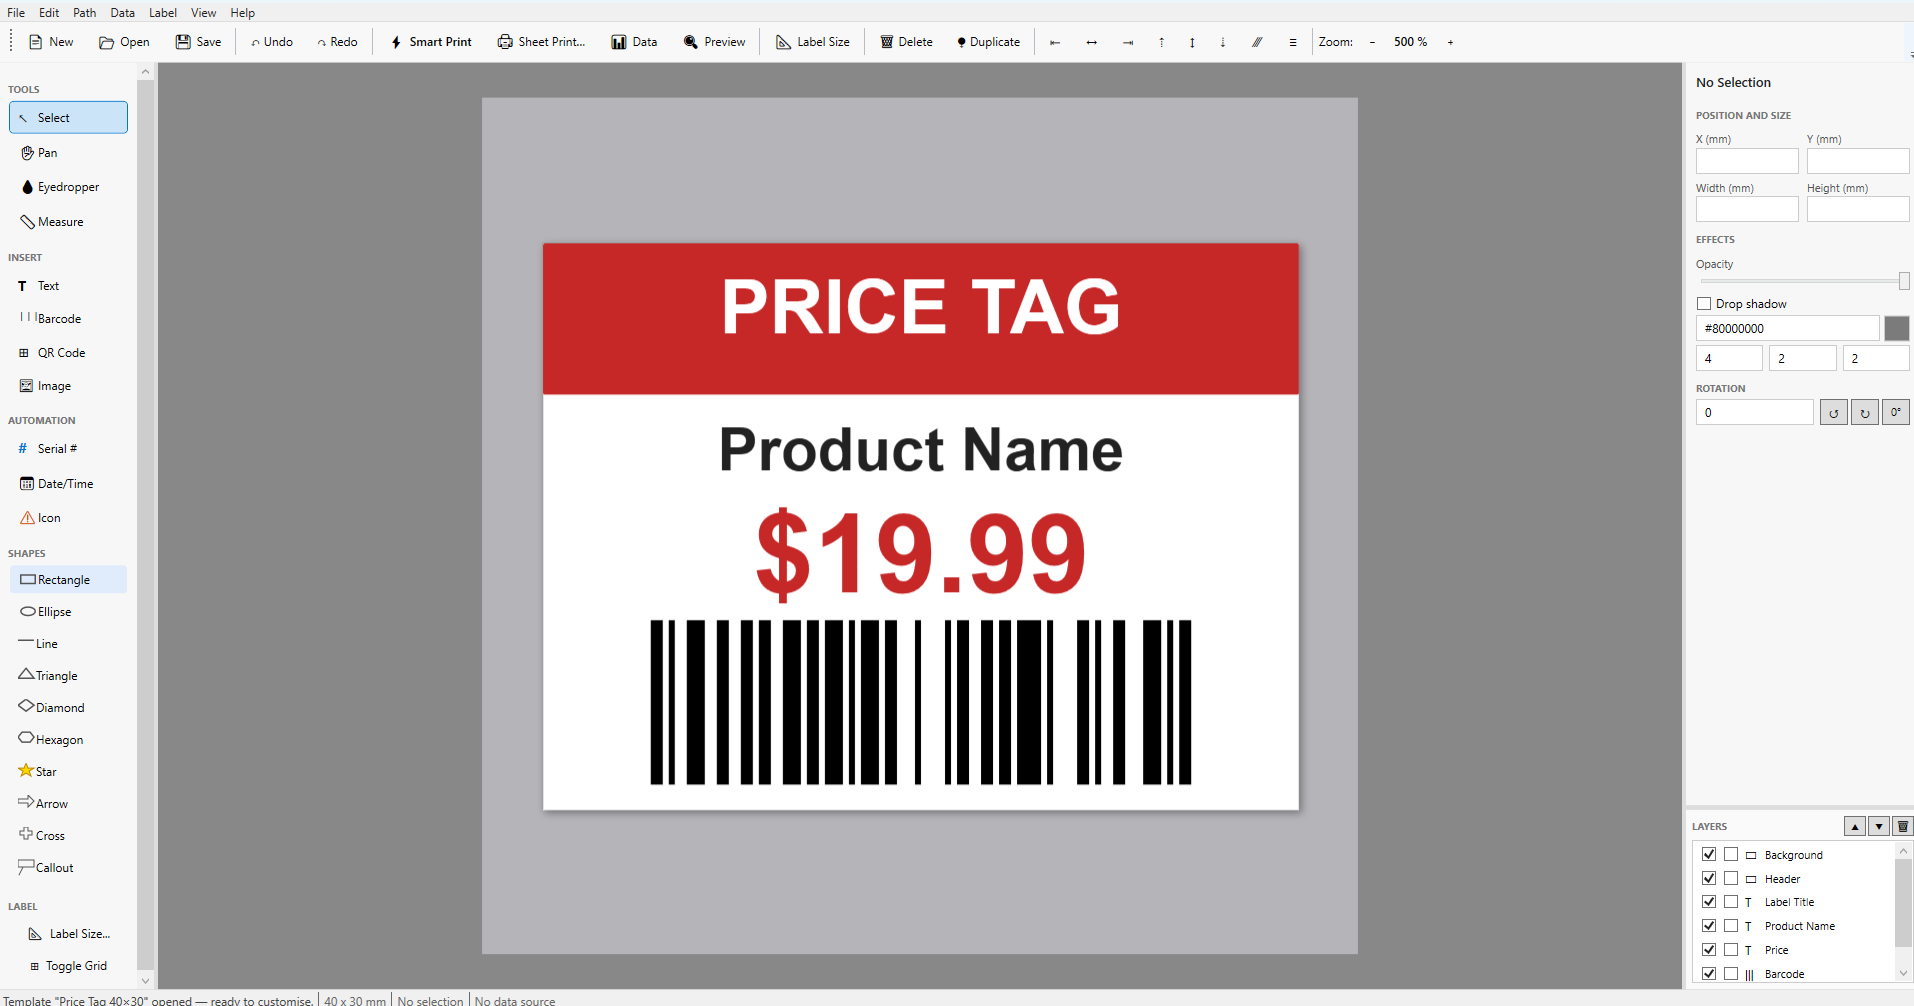Align right using toolbar arrow icon
1914x1006 pixels.
pos(1128,42)
